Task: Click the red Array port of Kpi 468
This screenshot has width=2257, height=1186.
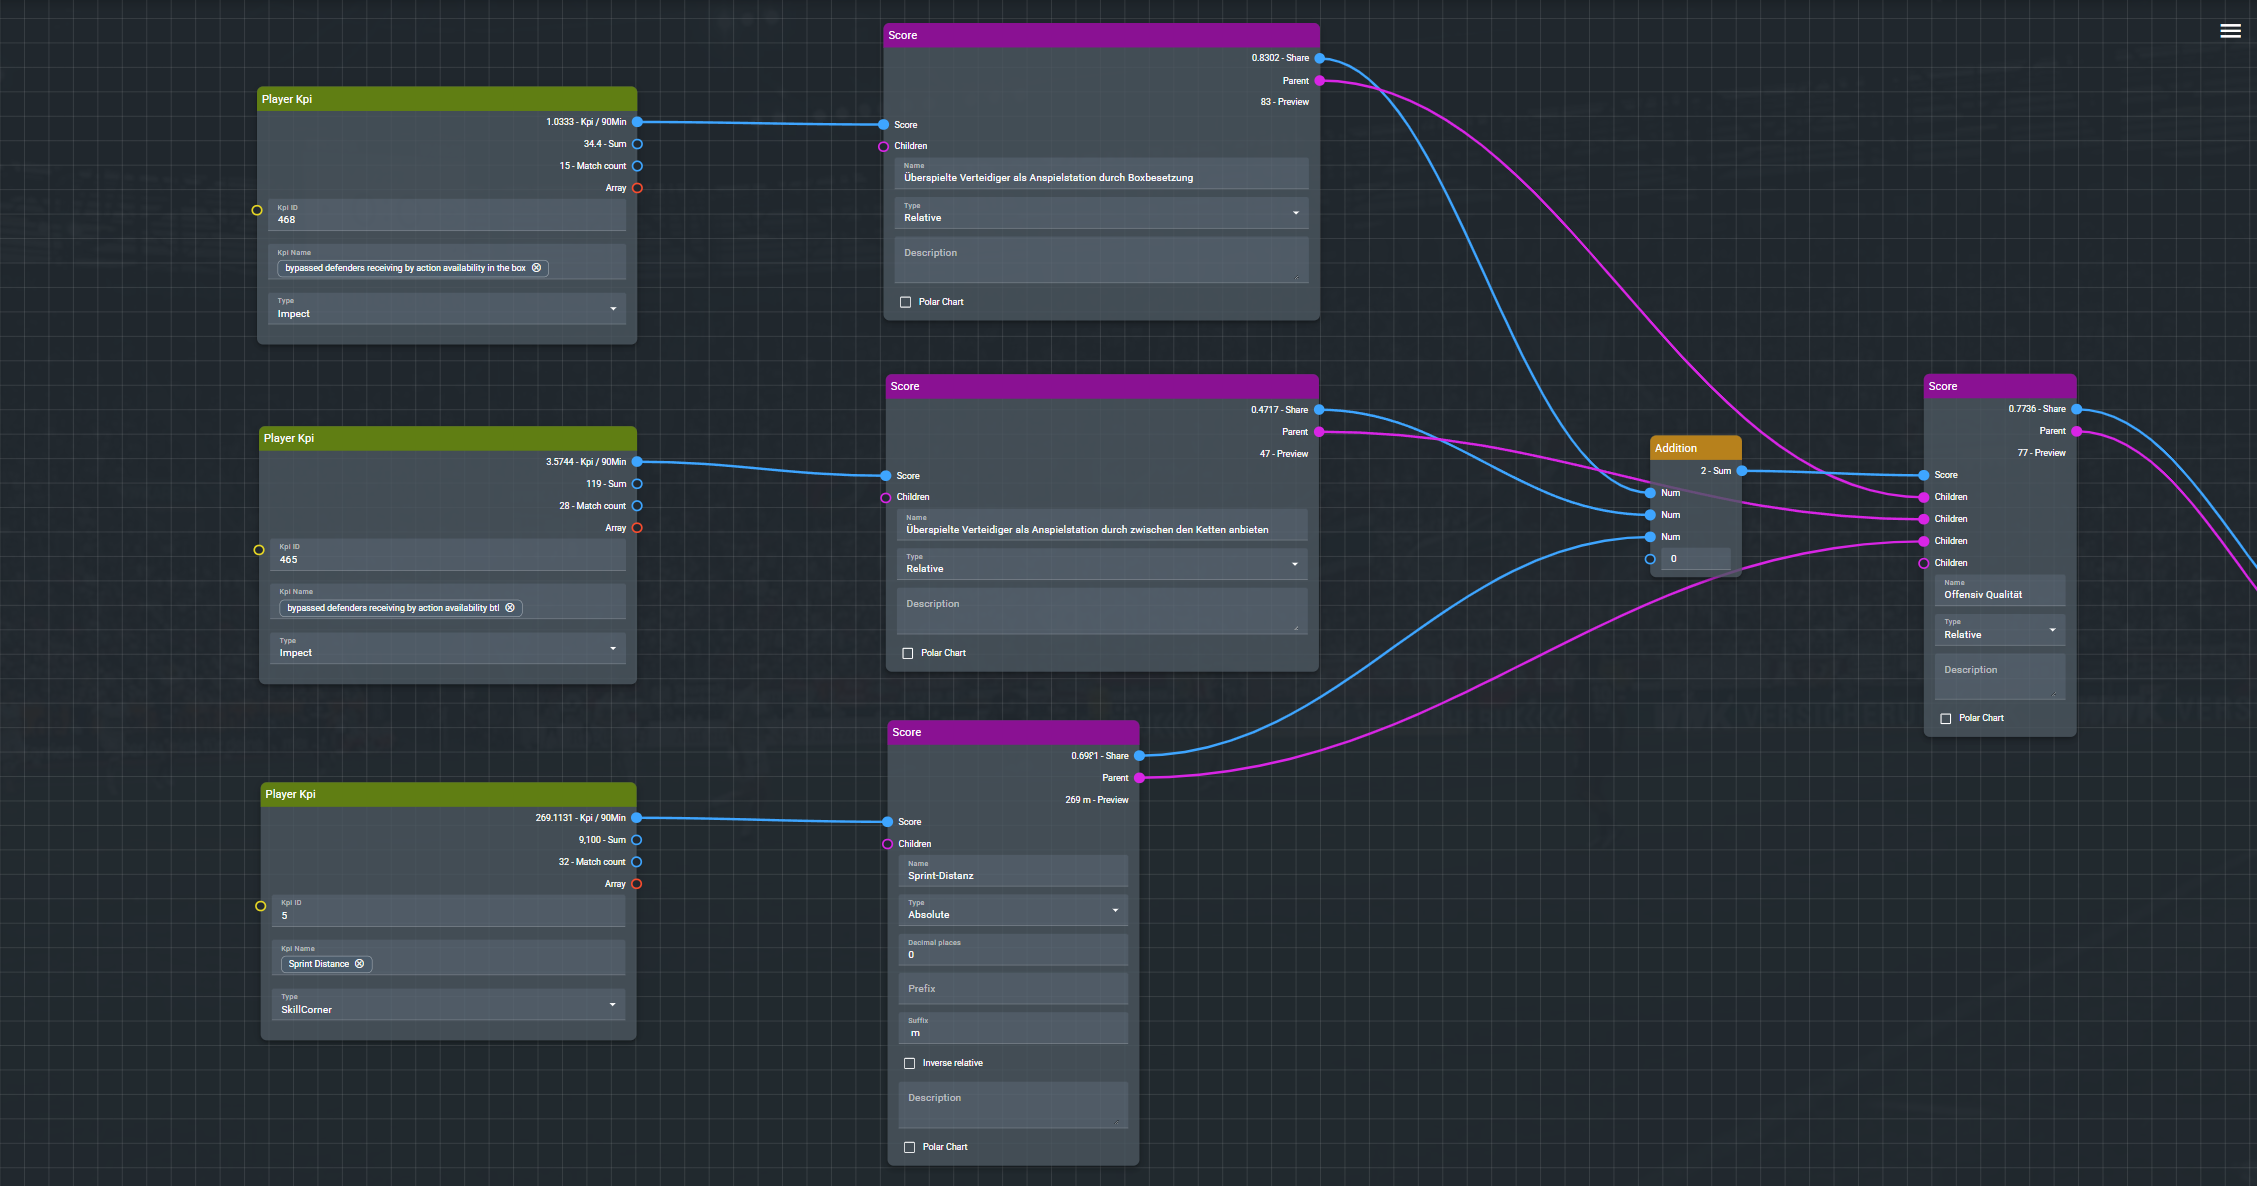Action: tap(637, 188)
